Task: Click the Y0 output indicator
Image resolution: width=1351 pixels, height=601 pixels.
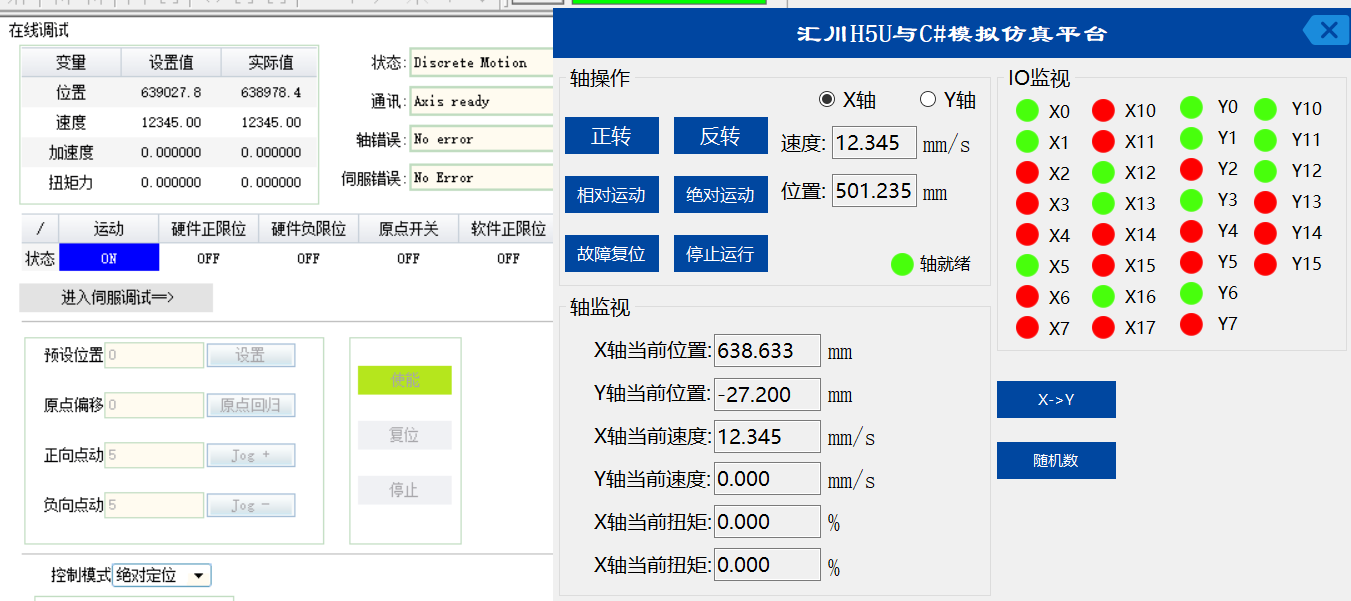Action: [1191, 107]
